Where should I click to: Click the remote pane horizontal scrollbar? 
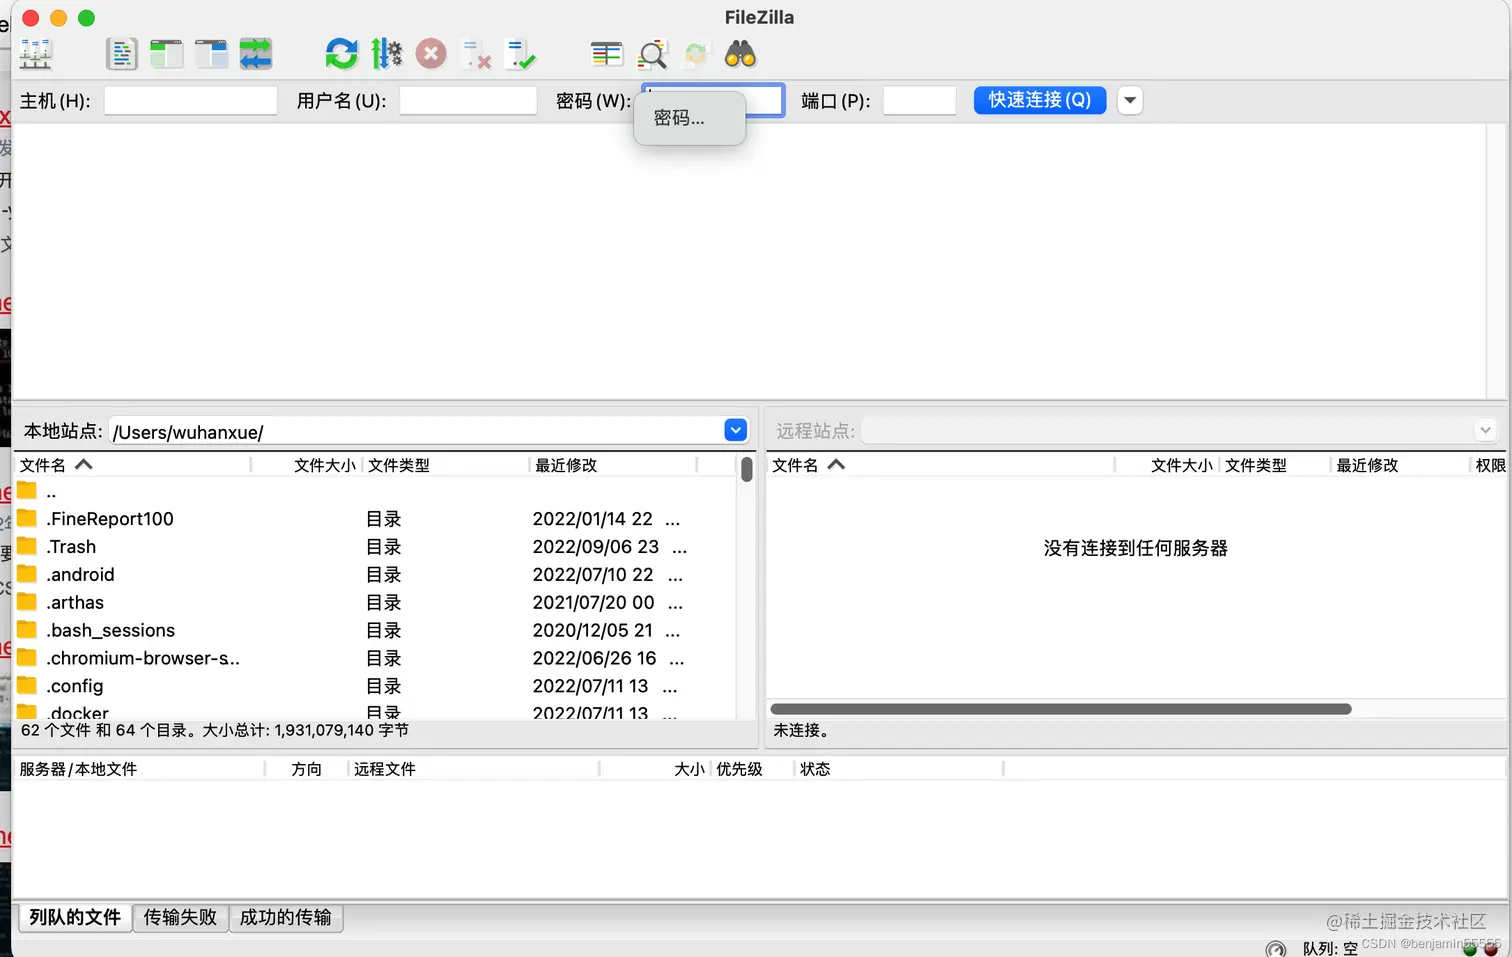pos(1061,709)
